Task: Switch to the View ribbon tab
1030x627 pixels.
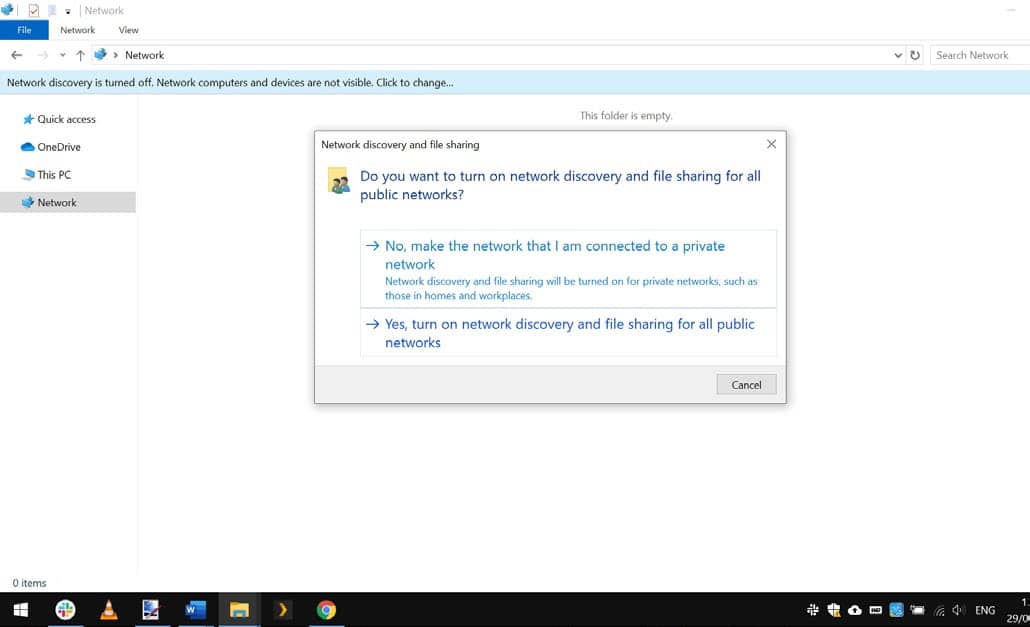Action: pos(128,30)
